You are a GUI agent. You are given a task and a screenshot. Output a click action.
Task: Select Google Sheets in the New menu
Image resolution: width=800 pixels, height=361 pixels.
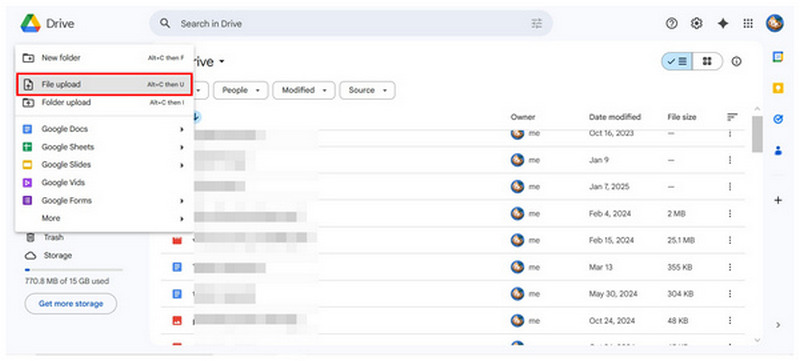(105, 147)
